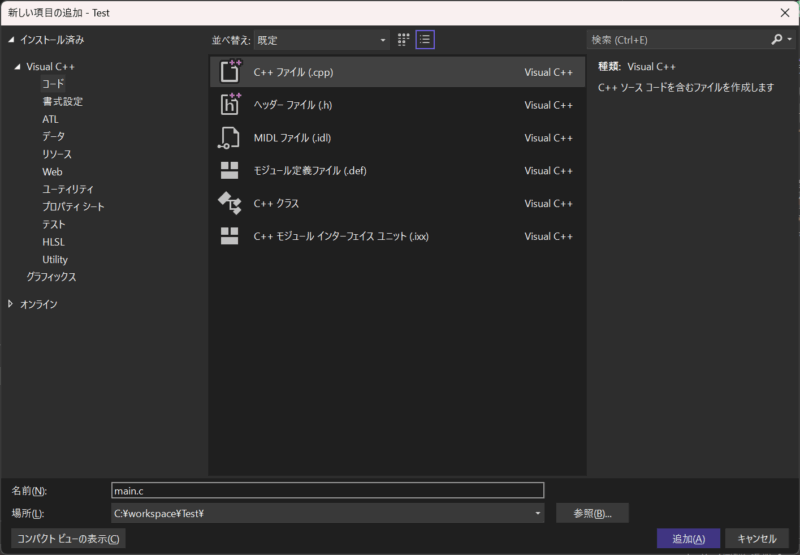
Task: Switch to the grid (tile) view icon
Action: [x=404, y=40]
